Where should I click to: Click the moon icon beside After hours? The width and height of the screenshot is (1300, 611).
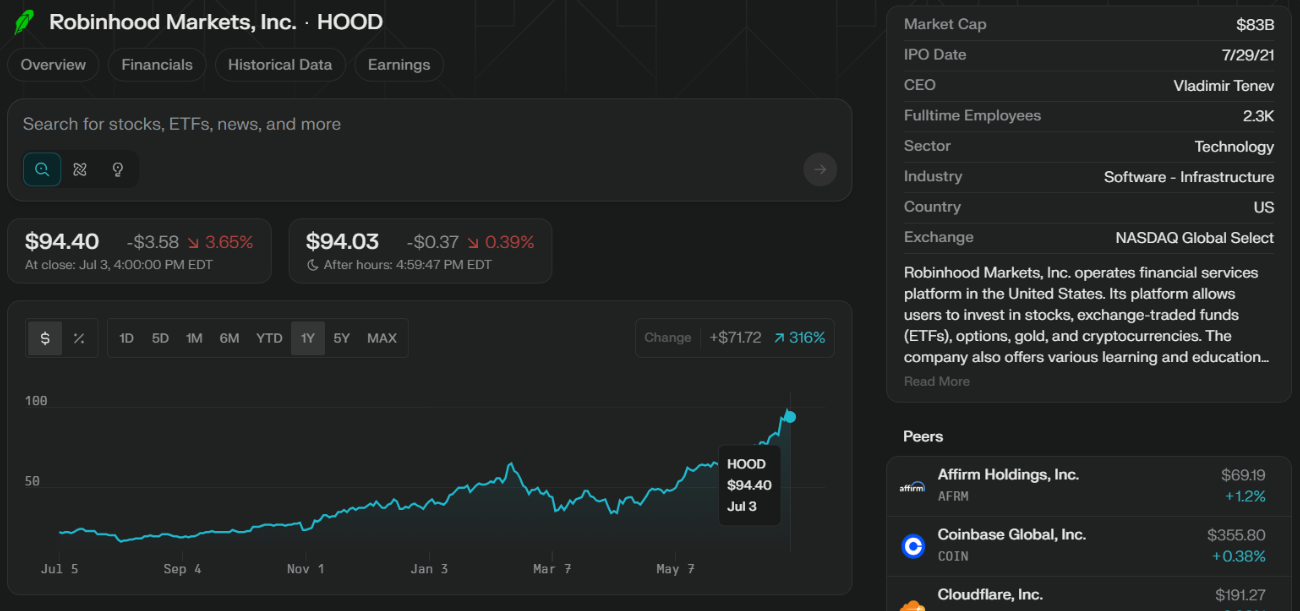pos(312,265)
